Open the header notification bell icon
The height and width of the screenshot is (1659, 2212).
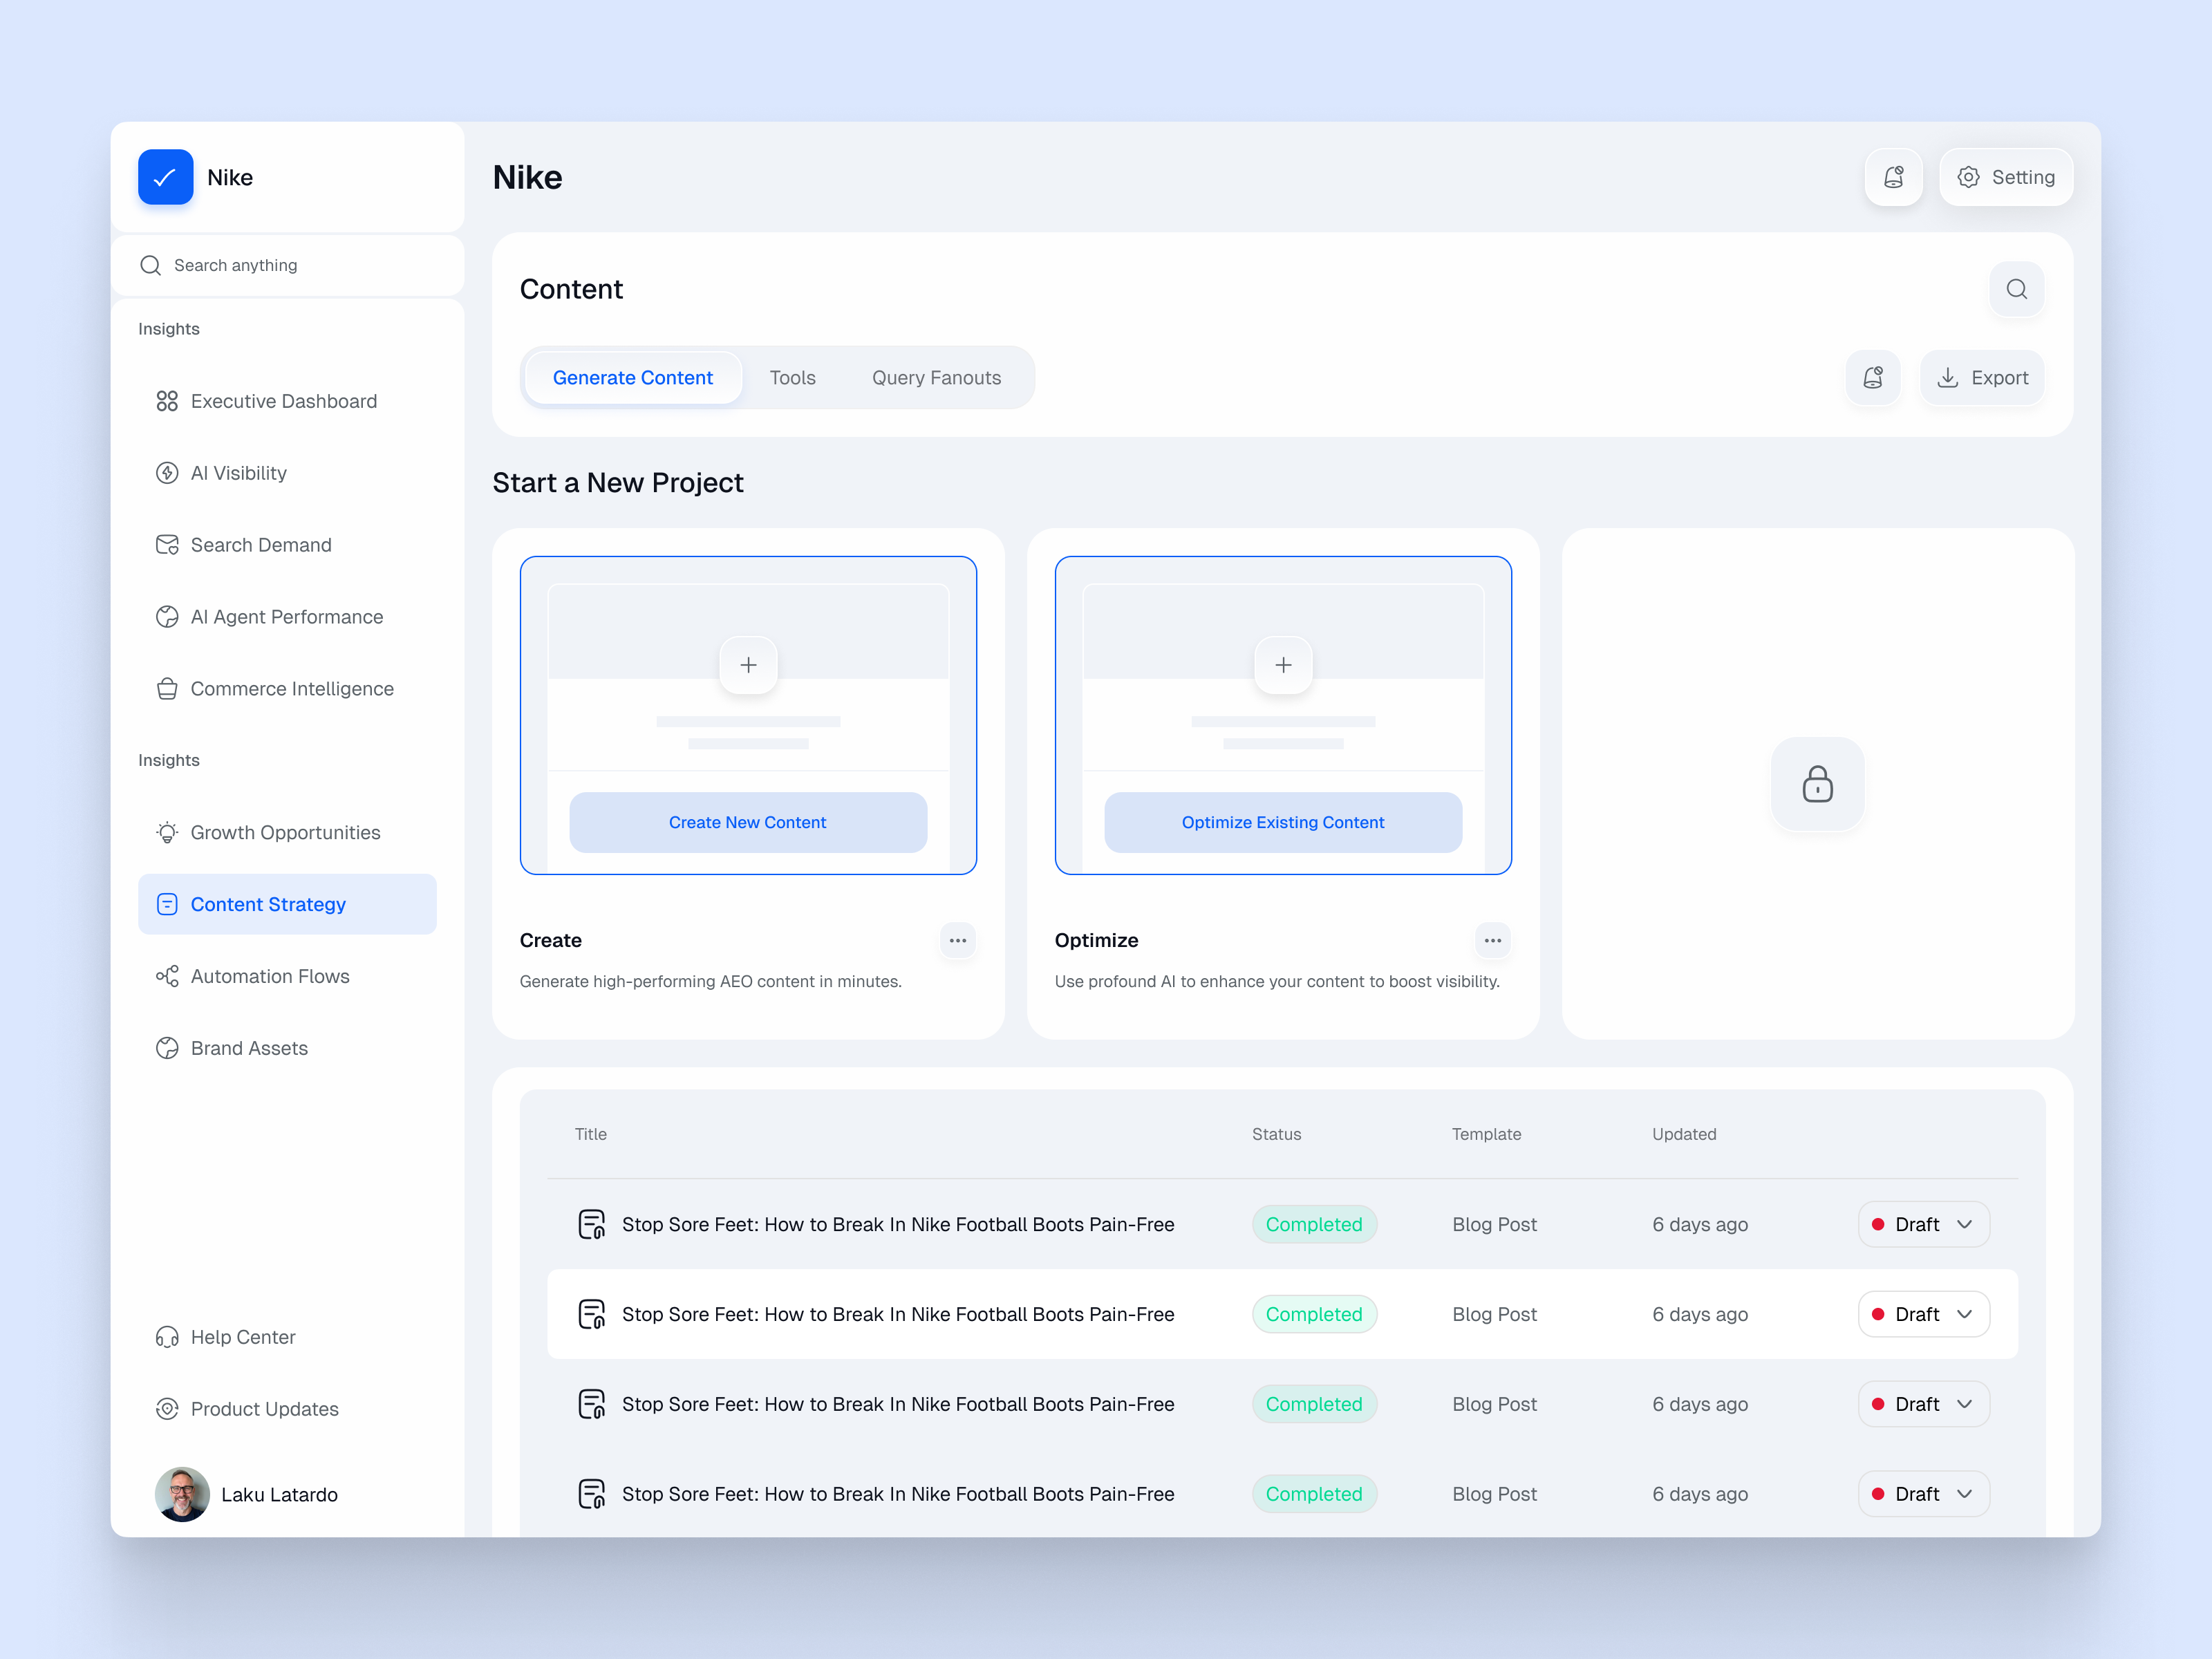pos(1893,177)
